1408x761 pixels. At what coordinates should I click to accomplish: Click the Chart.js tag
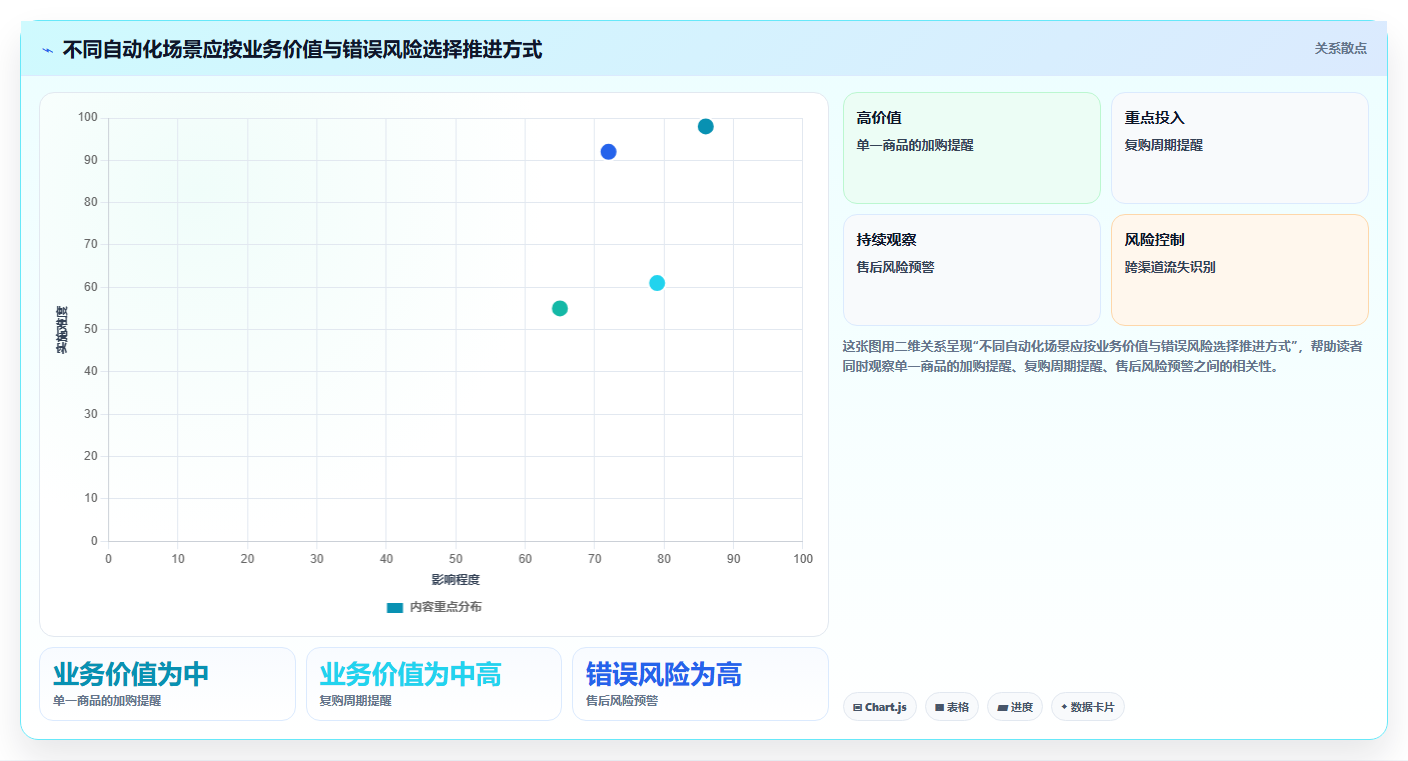click(880, 707)
